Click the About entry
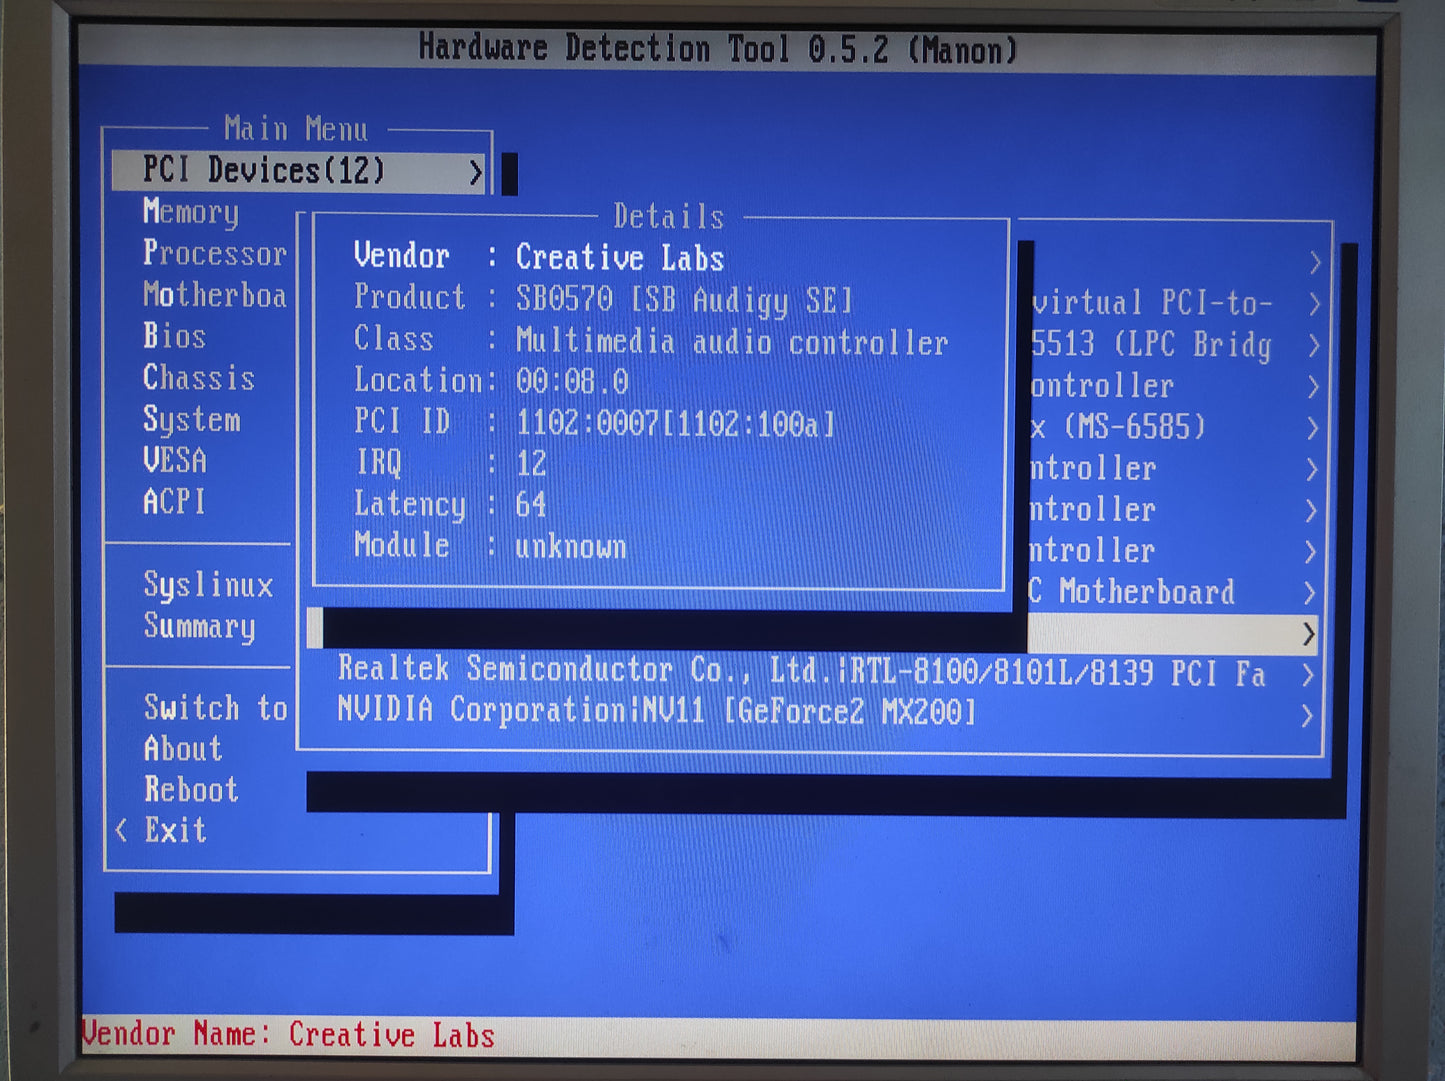This screenshot has height=1081, width=1445. click(183, 749)
